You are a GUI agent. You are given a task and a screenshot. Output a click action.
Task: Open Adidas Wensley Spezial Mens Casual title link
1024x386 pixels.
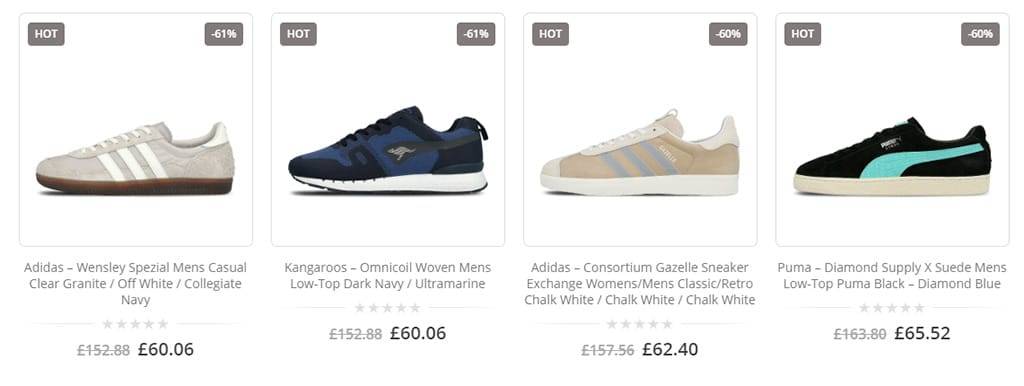tap(136, 283)
